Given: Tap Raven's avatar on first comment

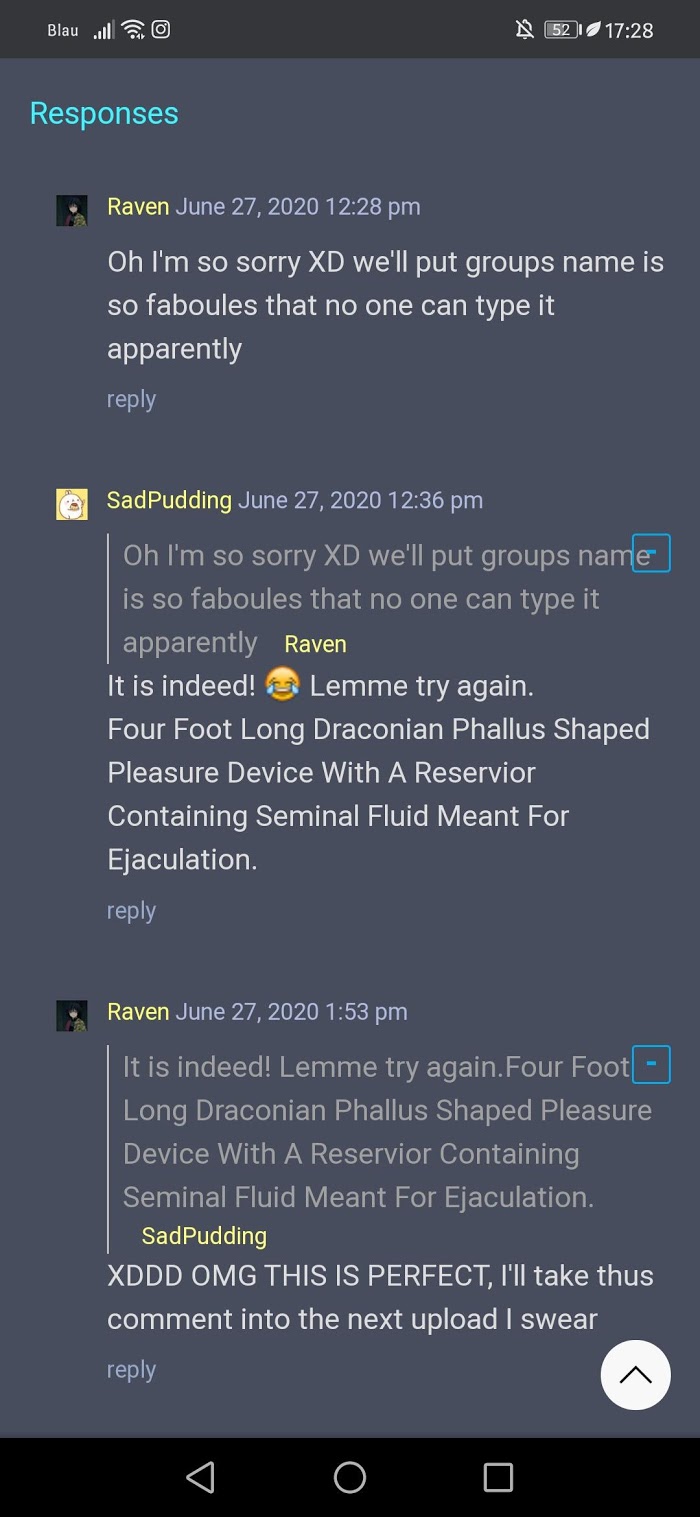Looking at the screenshot, I should pos(71,210).
